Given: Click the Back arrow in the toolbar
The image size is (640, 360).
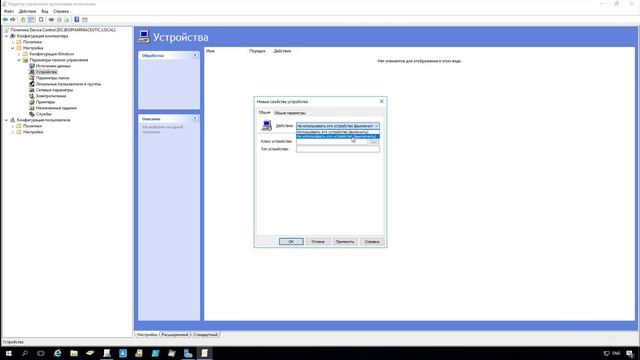Looking at the screenshot, I should (x=5, y=20).
